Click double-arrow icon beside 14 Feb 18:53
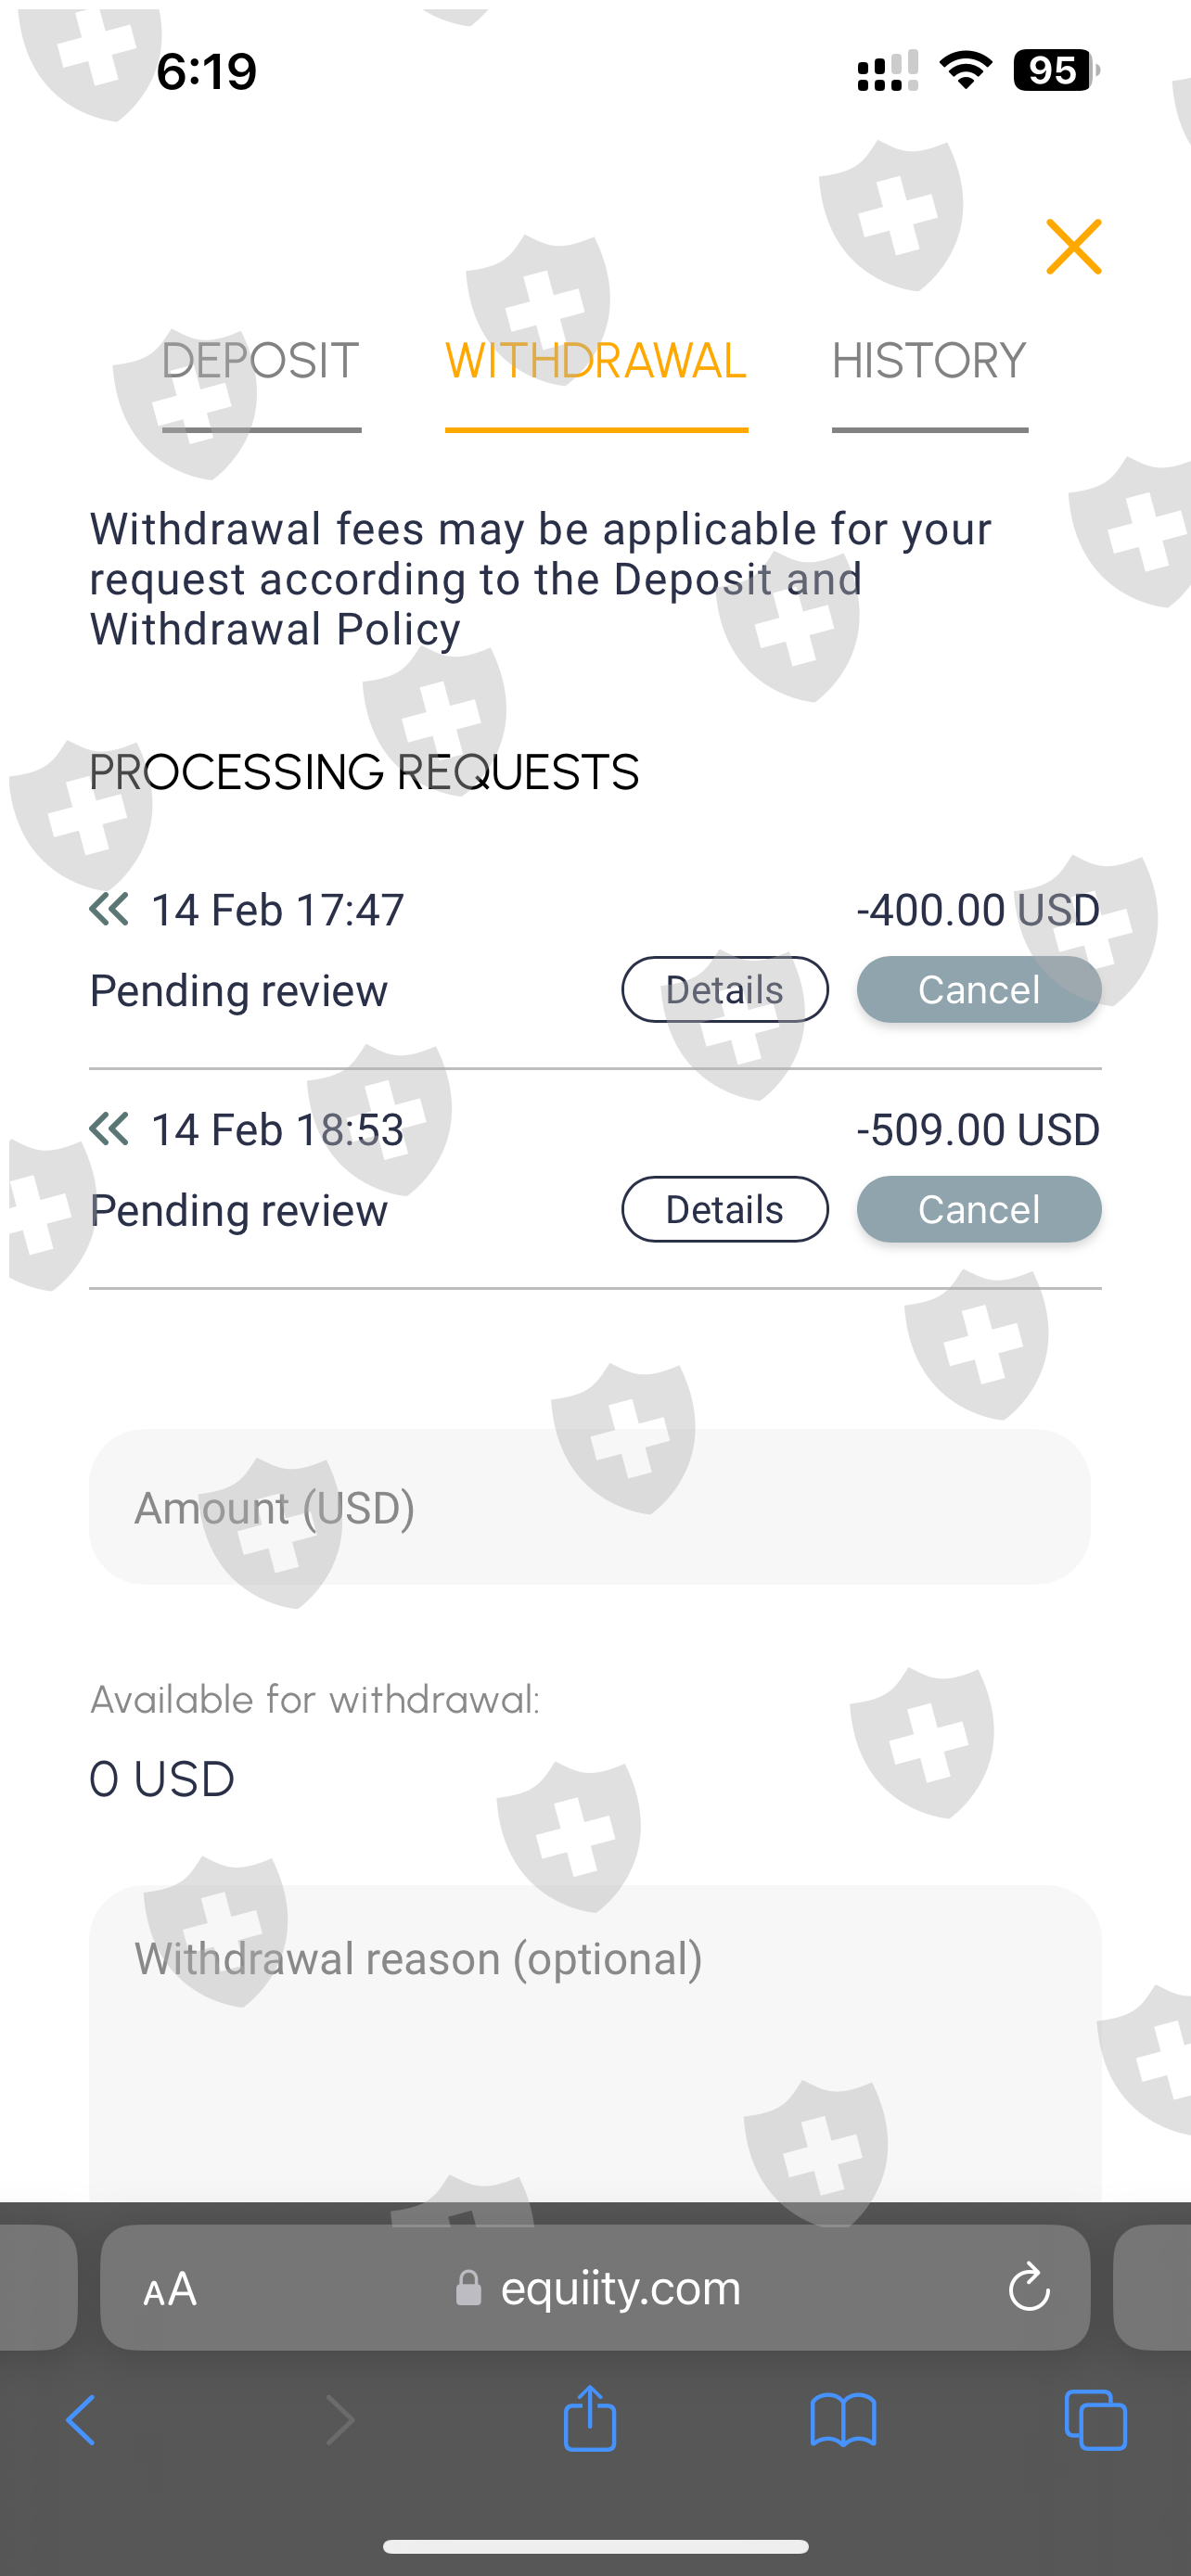 click(109, 1129)
